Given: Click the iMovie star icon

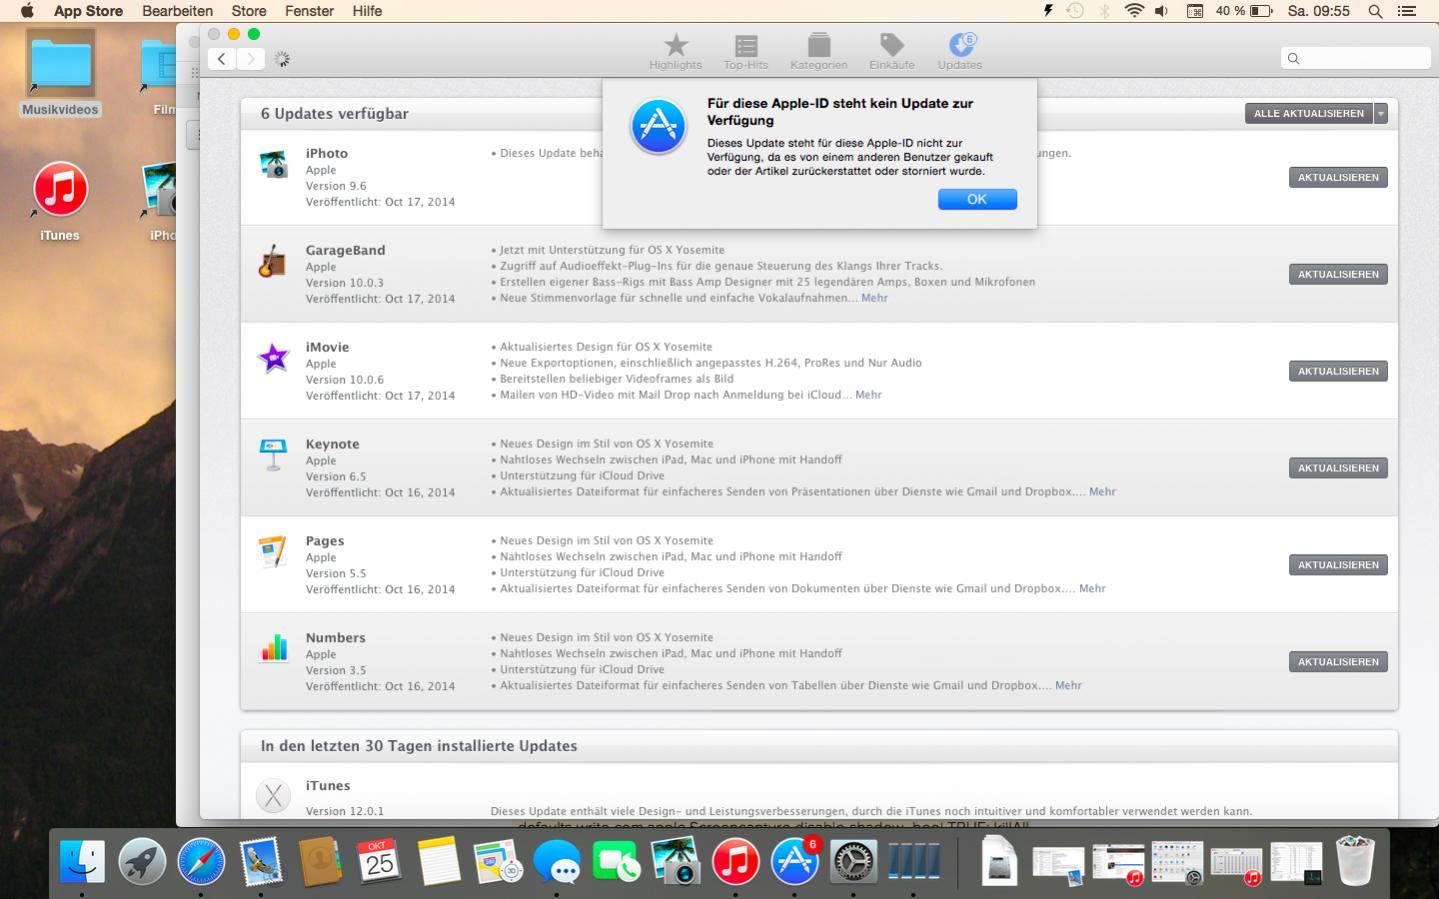Looking at the screenshot, I should click(273, 357).
